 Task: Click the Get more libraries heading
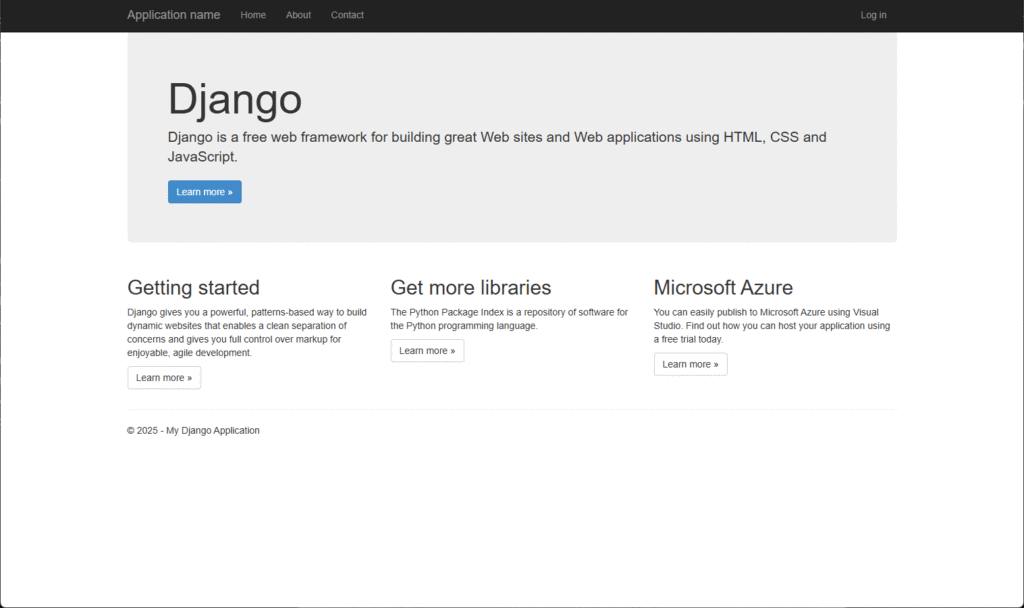(x=470, y=288)
